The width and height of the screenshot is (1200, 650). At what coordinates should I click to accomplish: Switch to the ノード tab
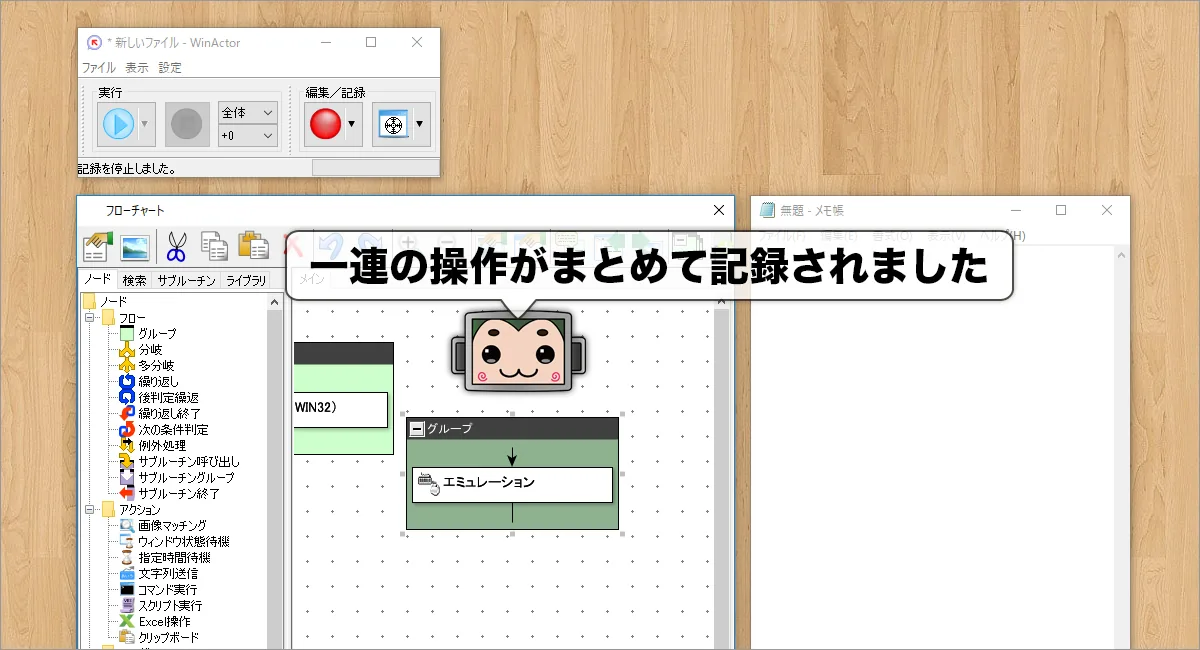click(x=98, y=279)
